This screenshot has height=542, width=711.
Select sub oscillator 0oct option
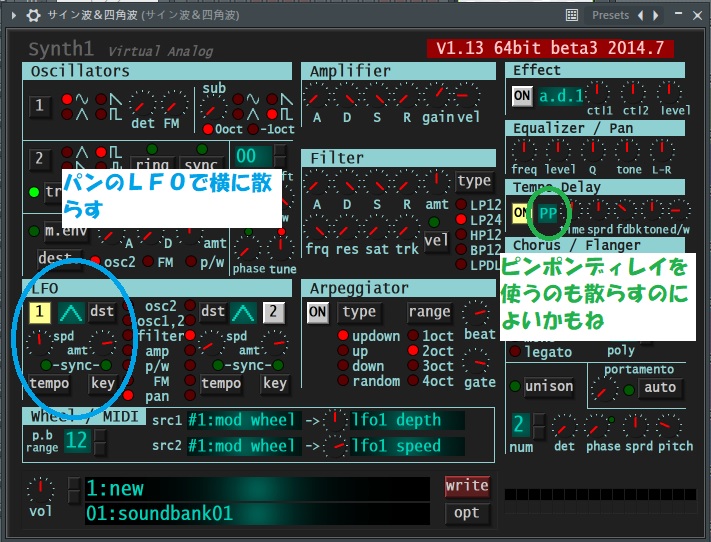pos(208,129)
